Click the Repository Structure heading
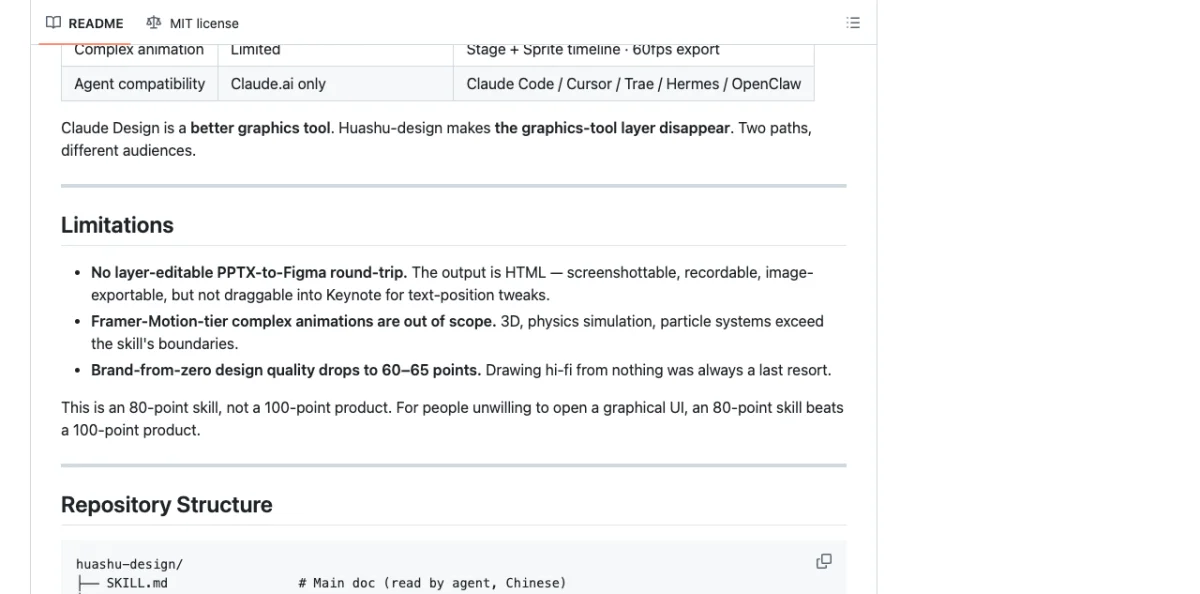The width and height of the screenshot is (1200, 594). (166, 505)
